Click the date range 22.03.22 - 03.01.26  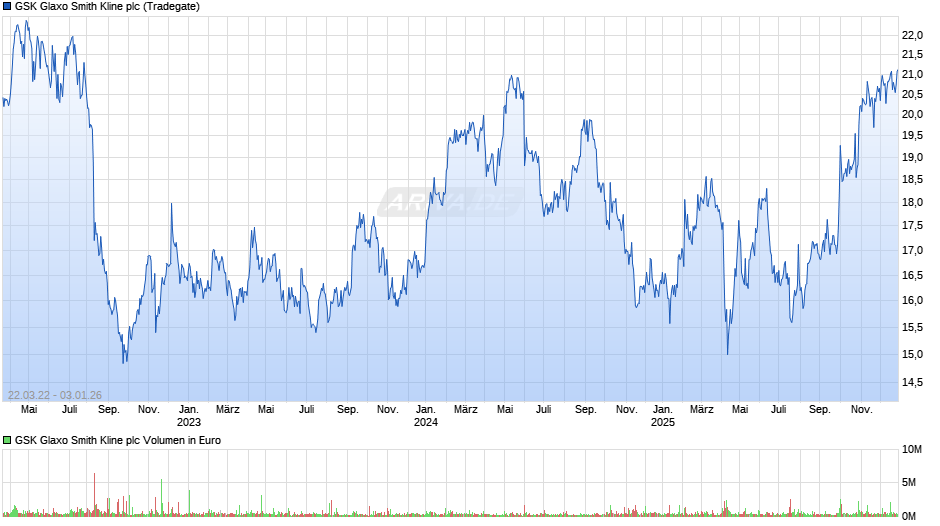[x=55, y=395]
